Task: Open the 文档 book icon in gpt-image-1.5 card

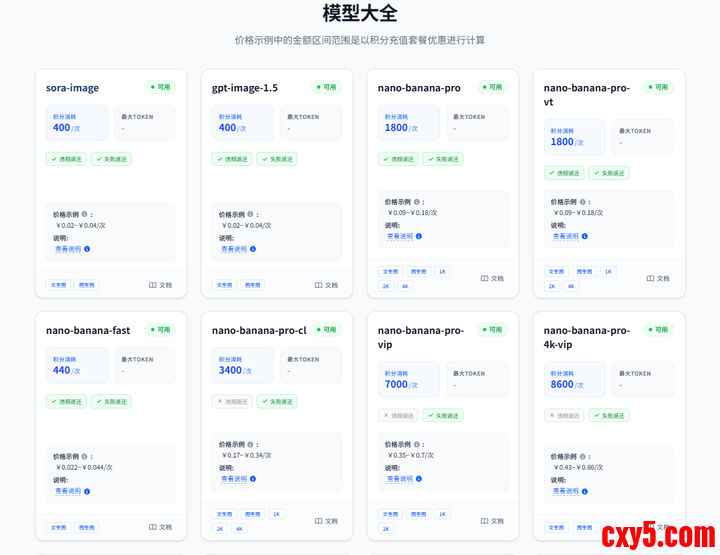Action: point(319,285)
